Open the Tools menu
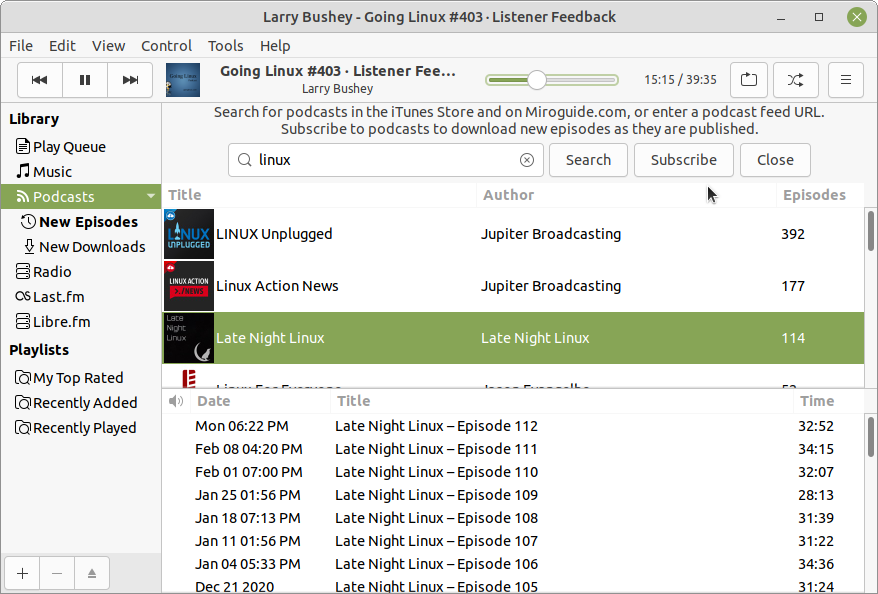 (226, 46)
